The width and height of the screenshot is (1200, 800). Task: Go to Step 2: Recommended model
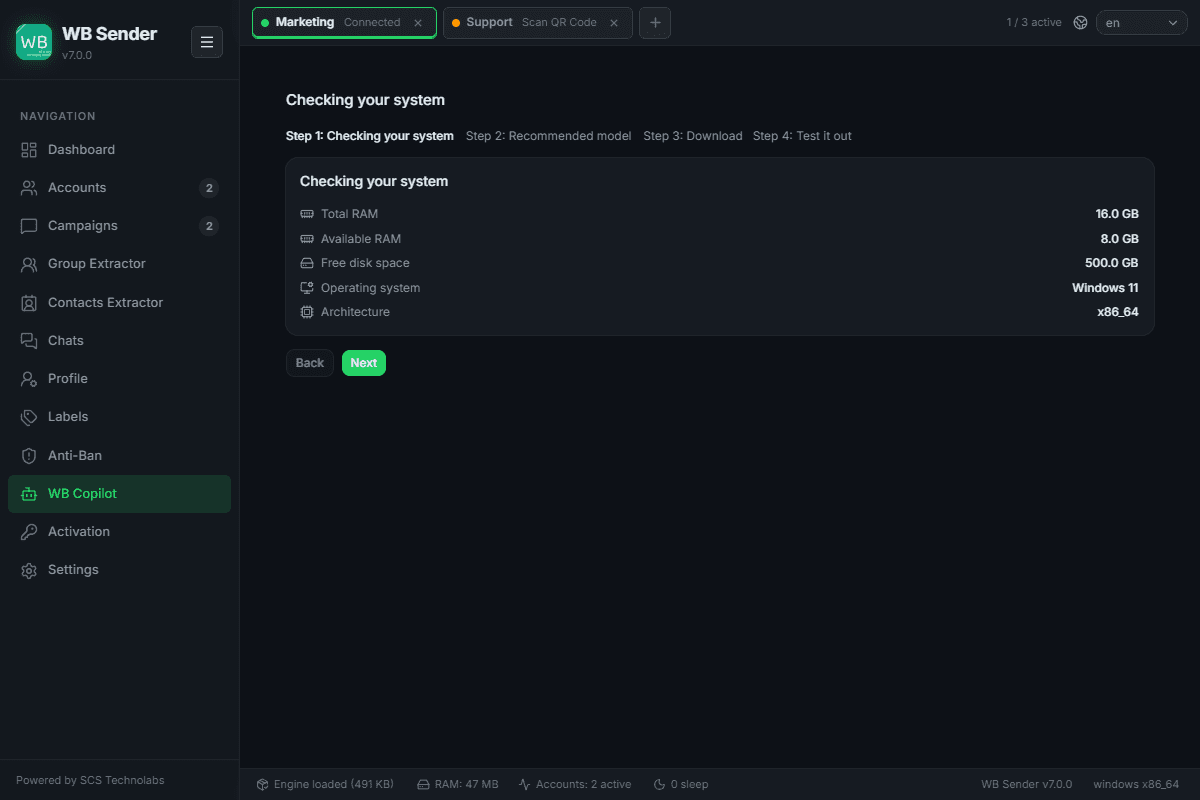[x=548, y=136]
